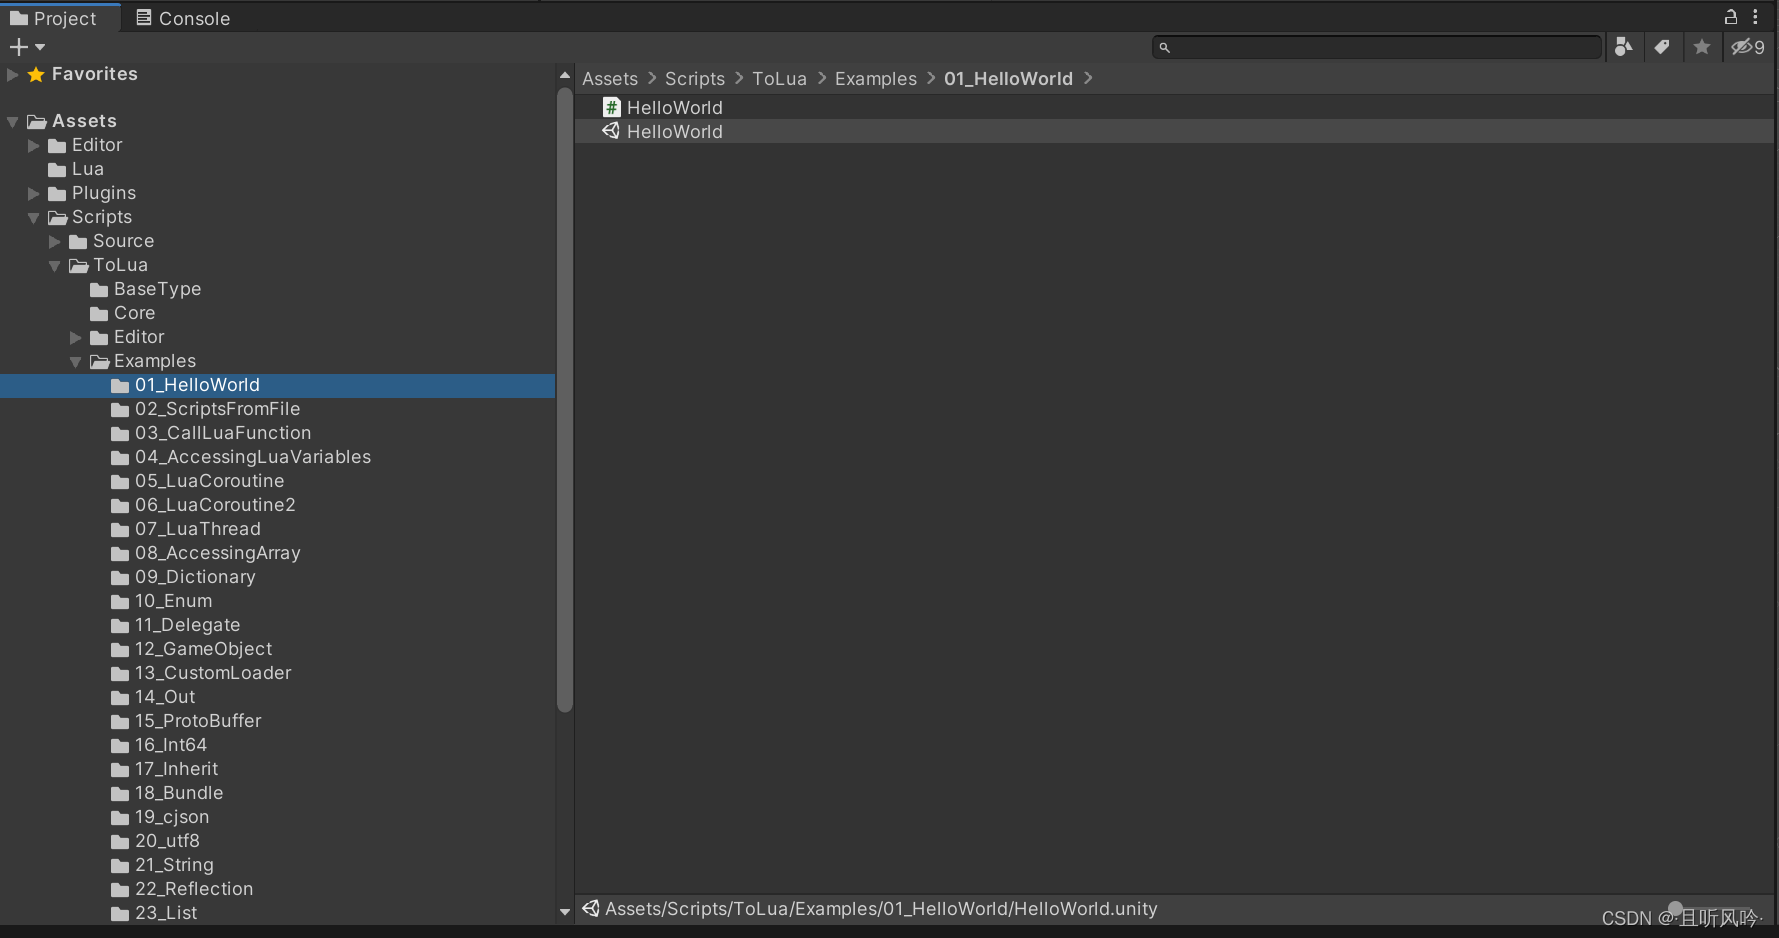Open the Create asset dropdown arrow
Viewport: 1779px width, 938px height.
click(x=40, y=46)
